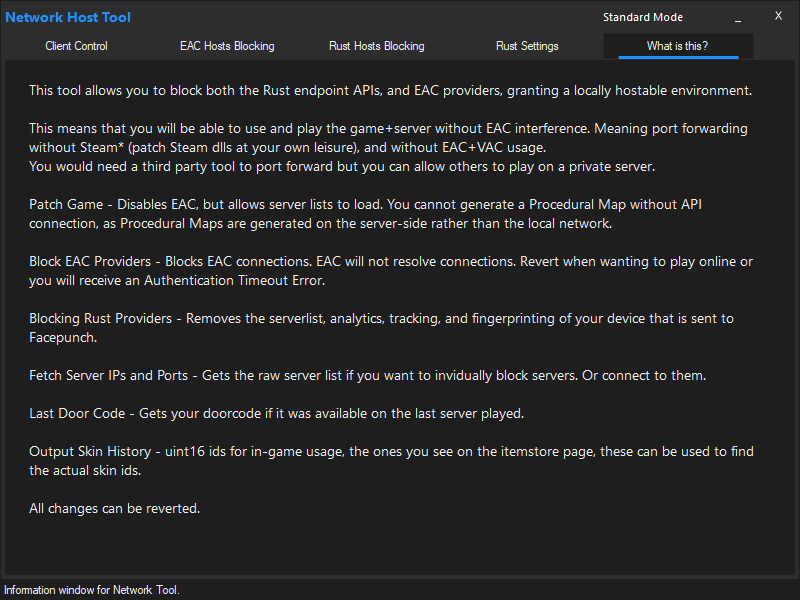Click the status bar information message
The height and width of the screenshot is (600, 800).
point(92,590)
